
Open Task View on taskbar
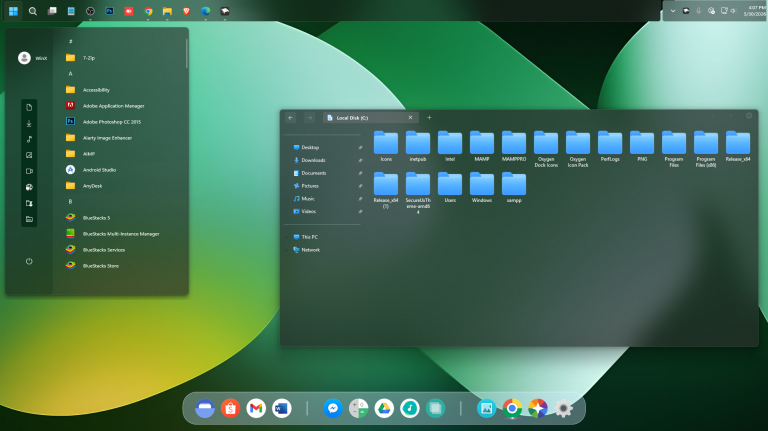click(x=52, y=11)
